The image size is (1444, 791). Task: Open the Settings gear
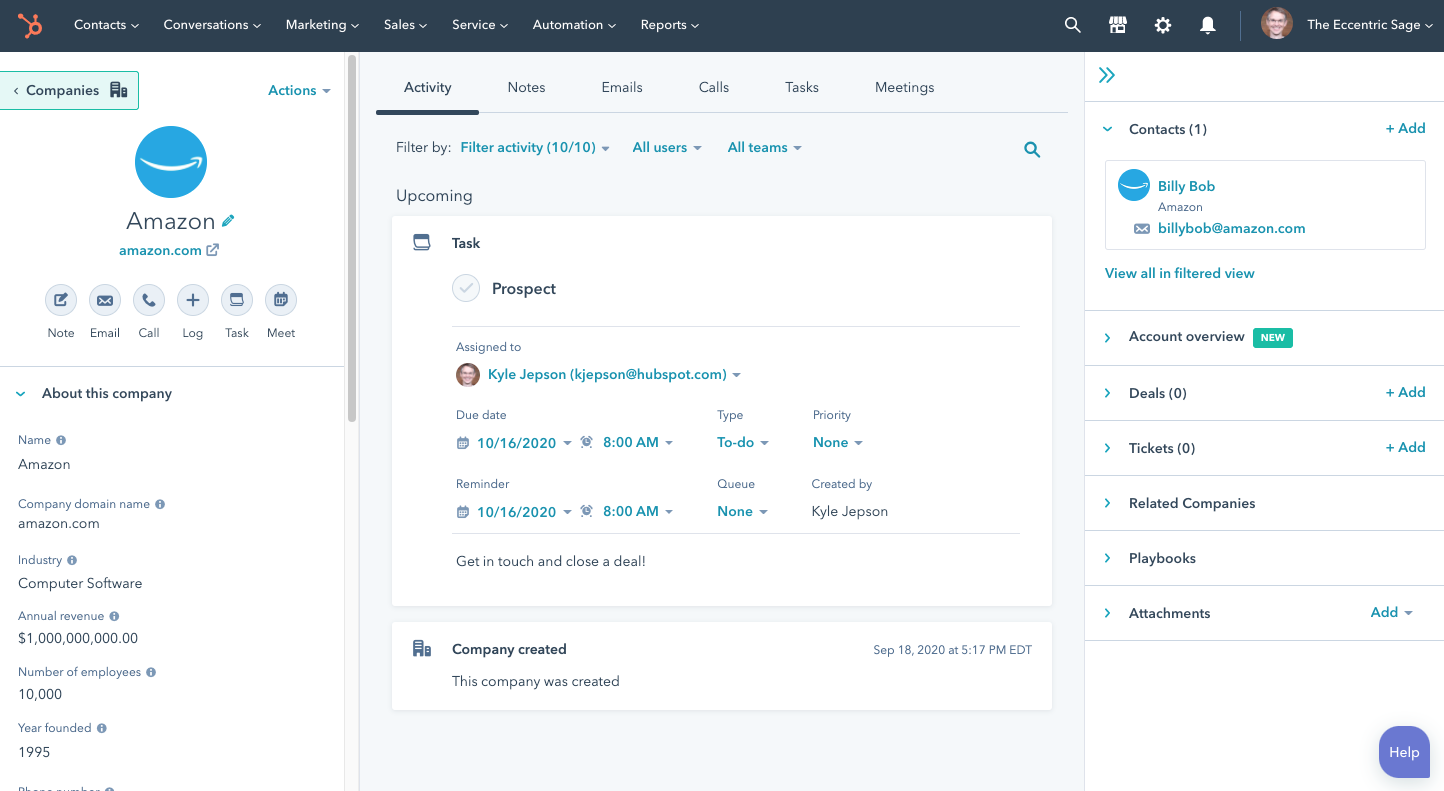point(1162,24)
